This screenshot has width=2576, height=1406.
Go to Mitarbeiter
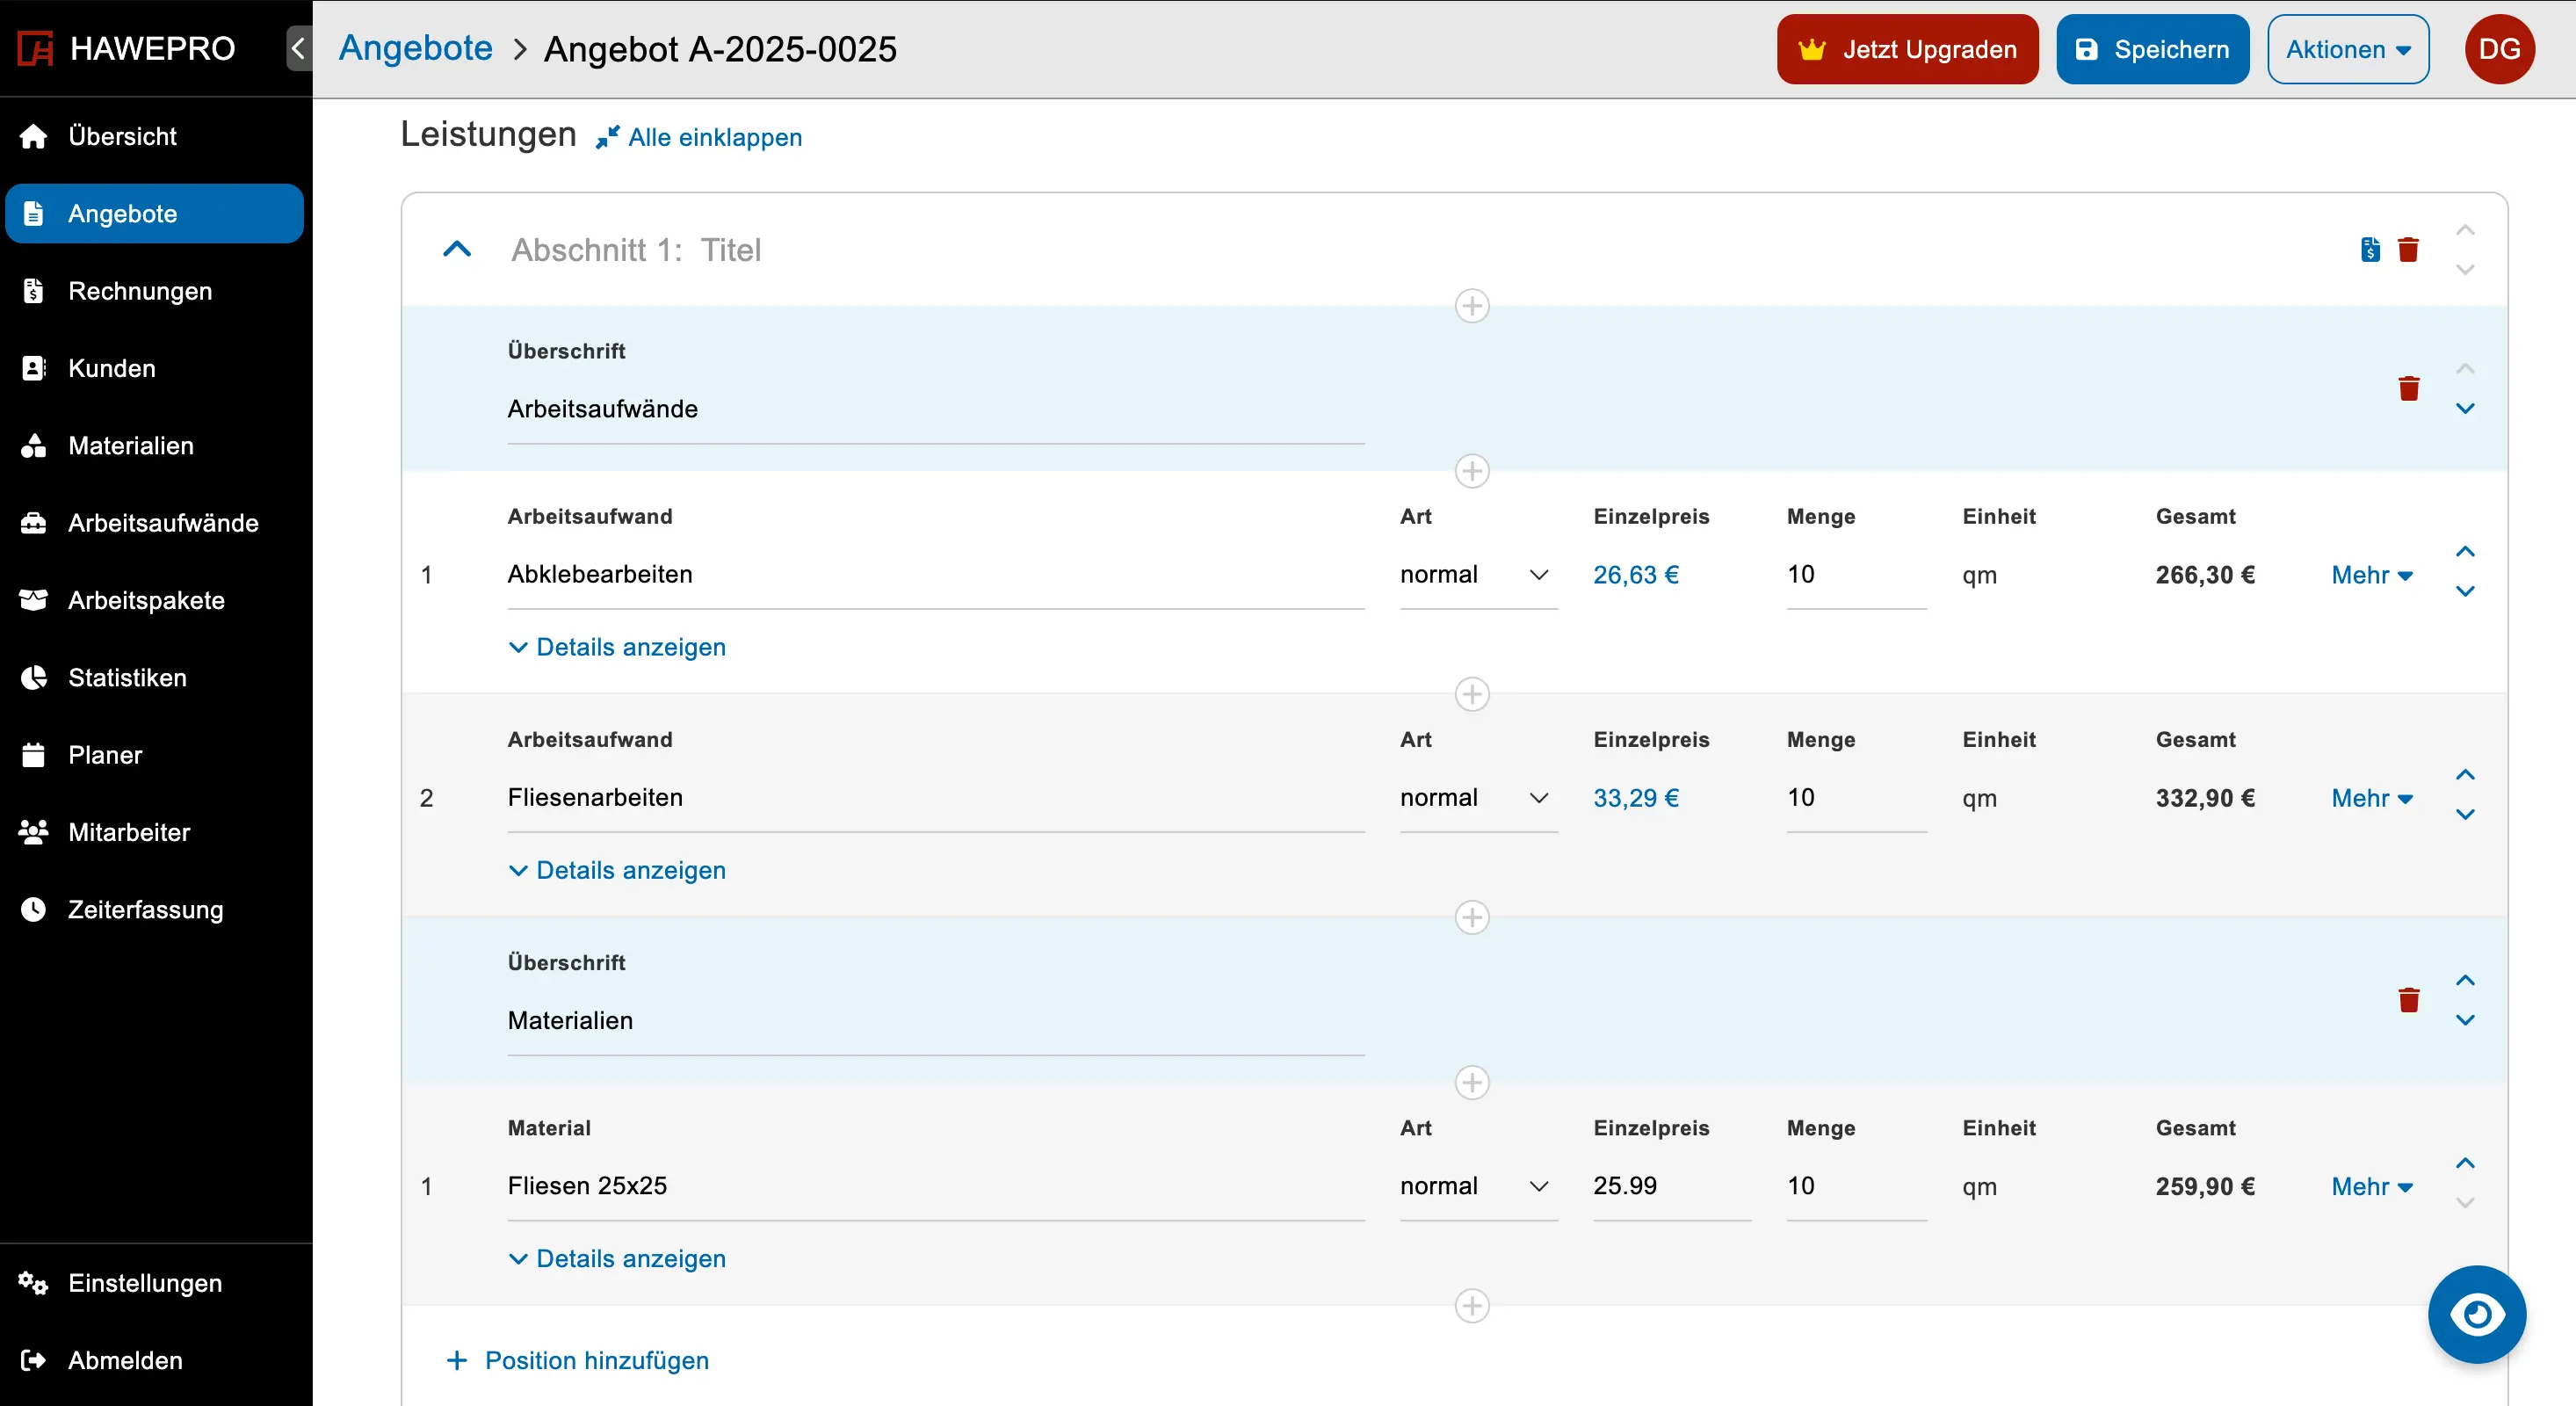(x=155, y=832)
